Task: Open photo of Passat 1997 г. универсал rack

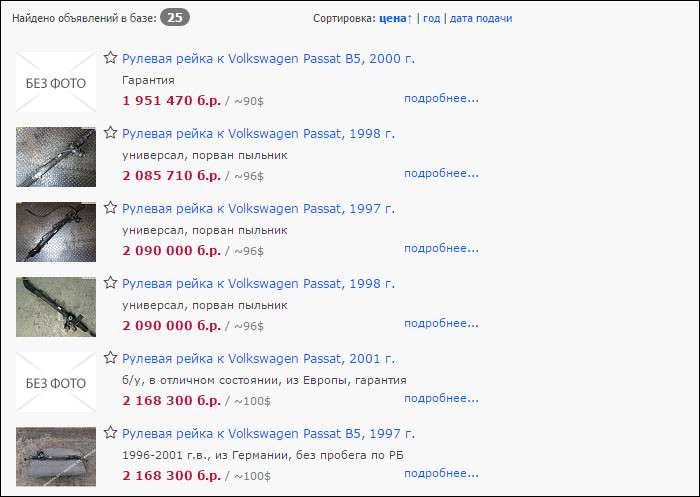Action: pyautogui.click(x=56, y=232)
